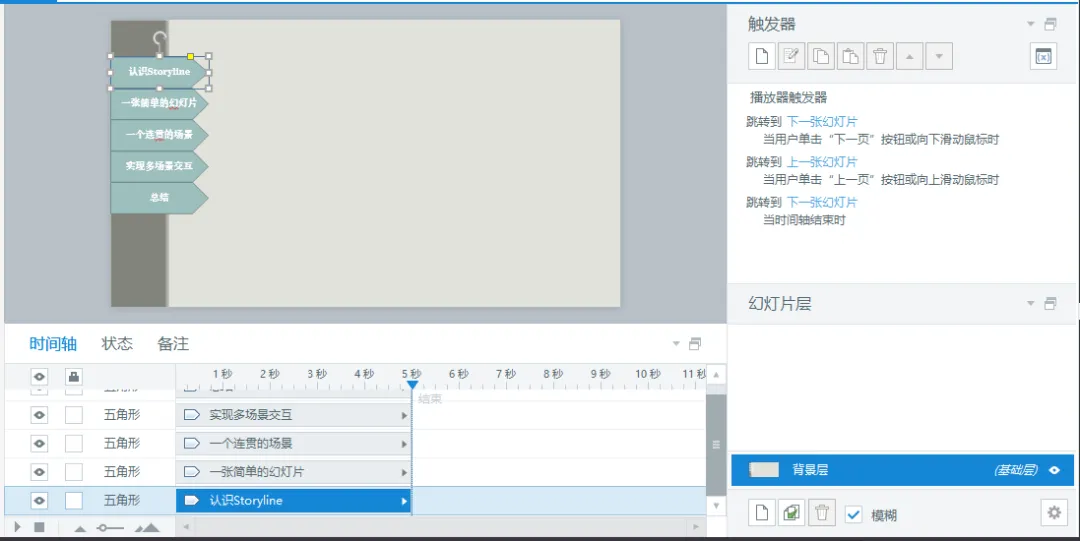Image resolution: width=1080 pixels, height=541 pixels.
Task: Hide the 一个连贯的场景 object
Action: coord(39,443)
